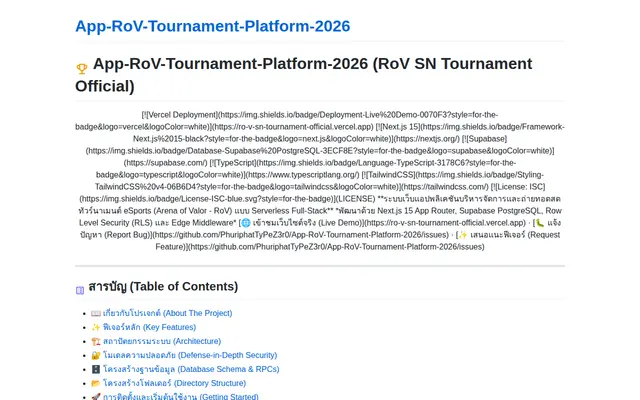Jump to the Architecture section link
This screenshot has height=400, width=640.
(x=162, y=341)
